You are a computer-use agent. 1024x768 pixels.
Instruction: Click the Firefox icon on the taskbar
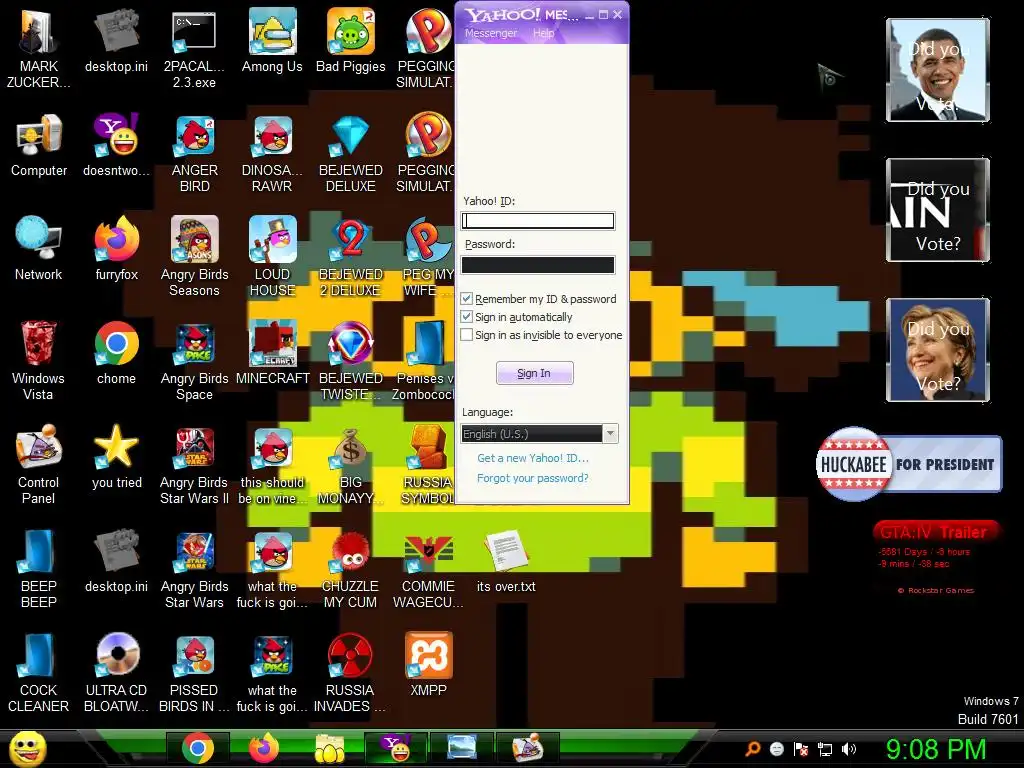coord(263,748)
